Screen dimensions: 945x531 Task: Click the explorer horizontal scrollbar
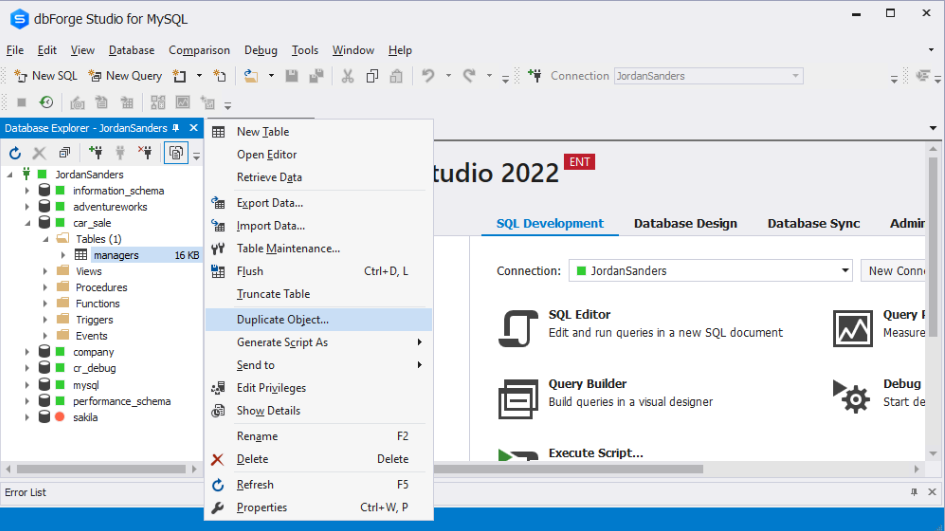(x=101, y=469)
